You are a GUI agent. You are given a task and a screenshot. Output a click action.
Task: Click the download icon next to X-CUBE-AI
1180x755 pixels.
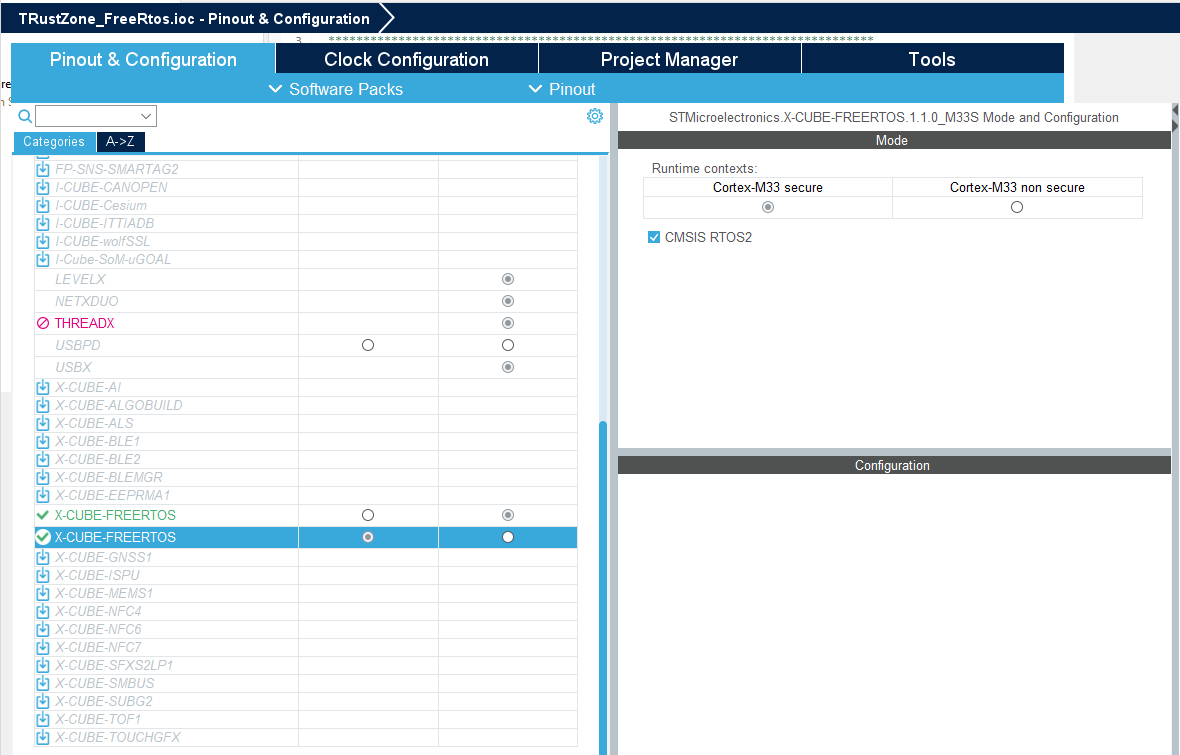click(42, 386)
